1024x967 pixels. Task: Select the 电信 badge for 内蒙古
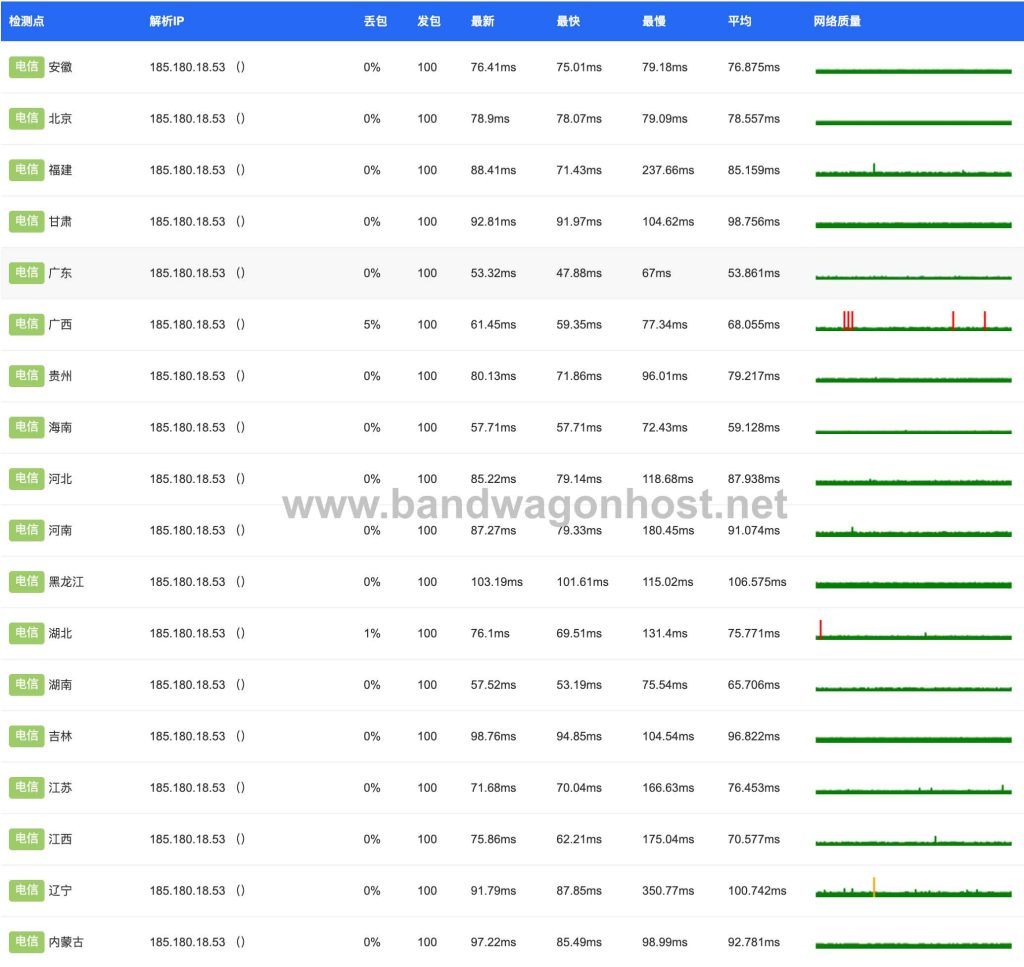26,942
